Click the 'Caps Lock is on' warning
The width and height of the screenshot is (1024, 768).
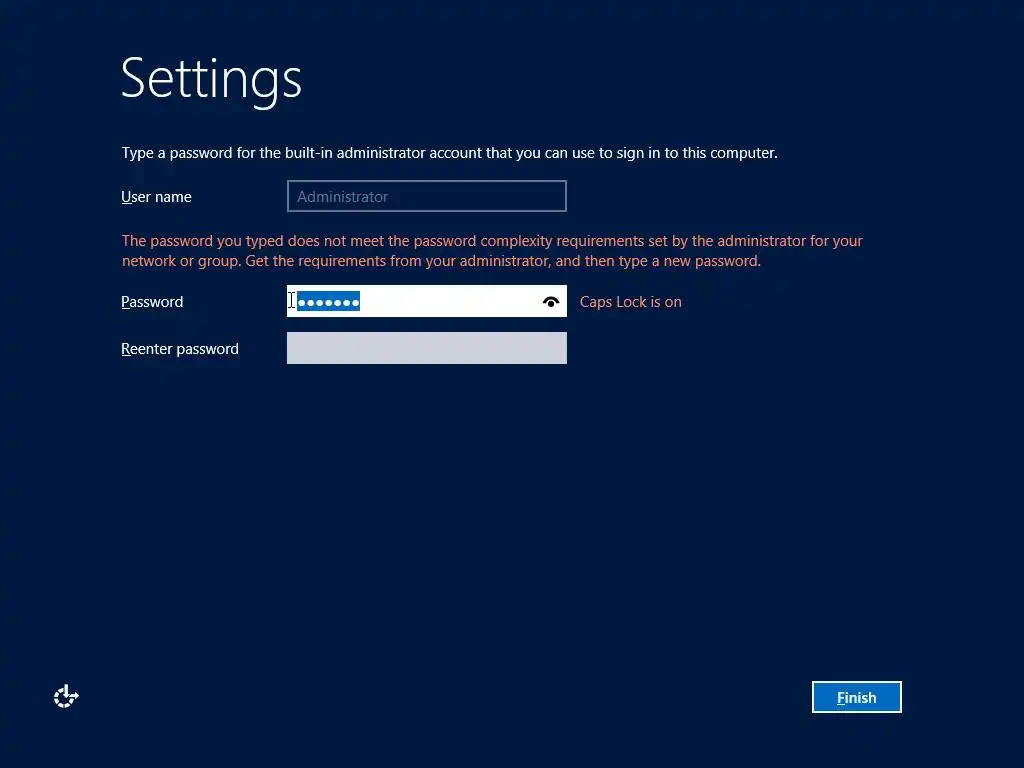tap(630, 302)
